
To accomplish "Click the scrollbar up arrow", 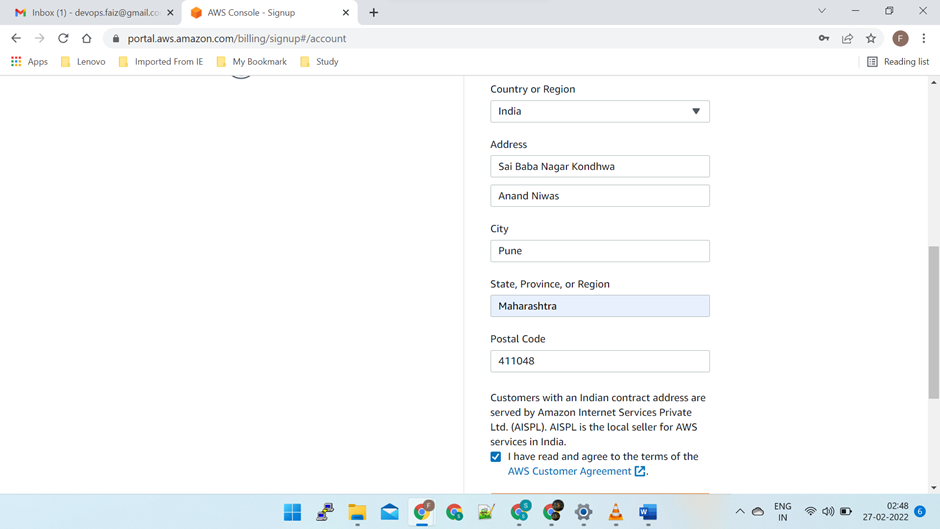I will click(933, 82).
